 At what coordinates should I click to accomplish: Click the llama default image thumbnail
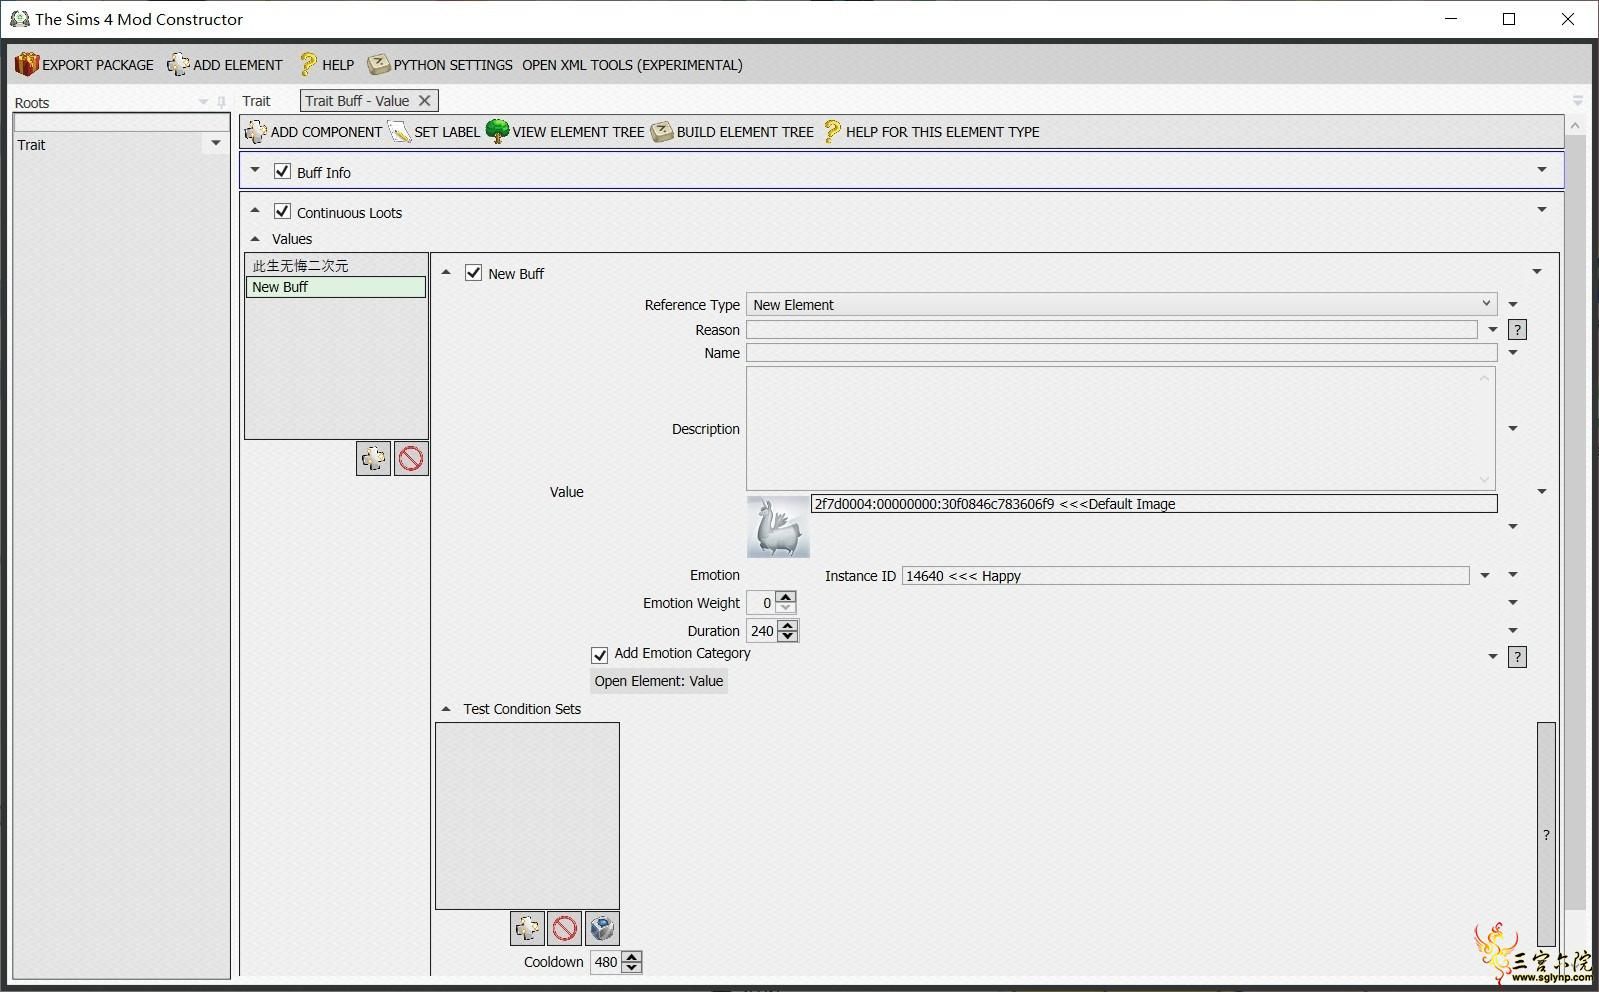(x=778, y=527)
